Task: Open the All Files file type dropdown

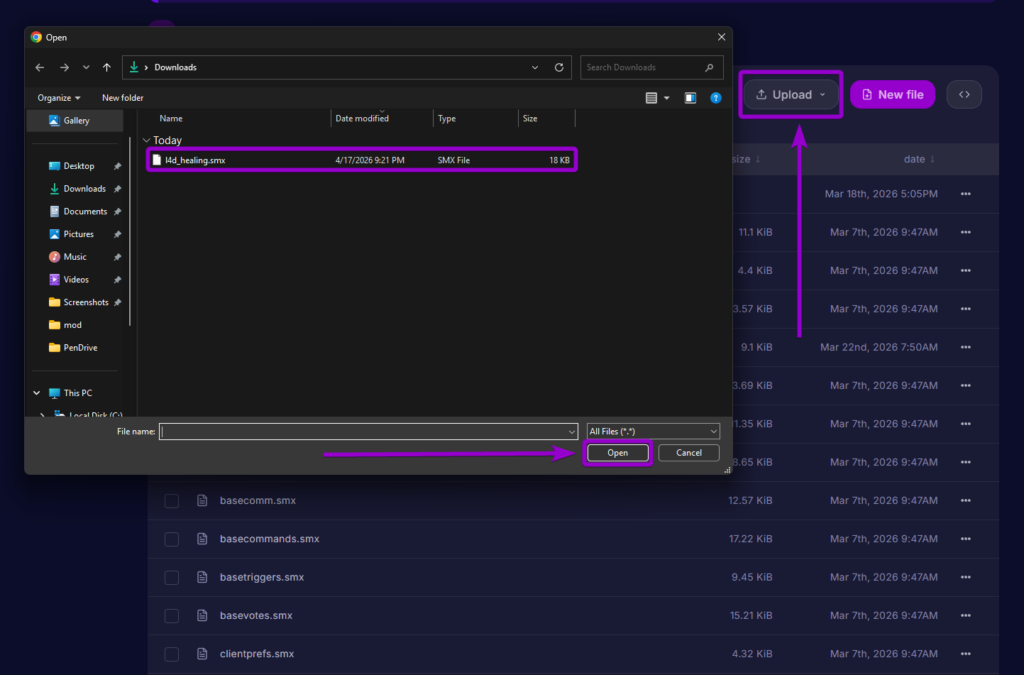Action: point(652,430)
